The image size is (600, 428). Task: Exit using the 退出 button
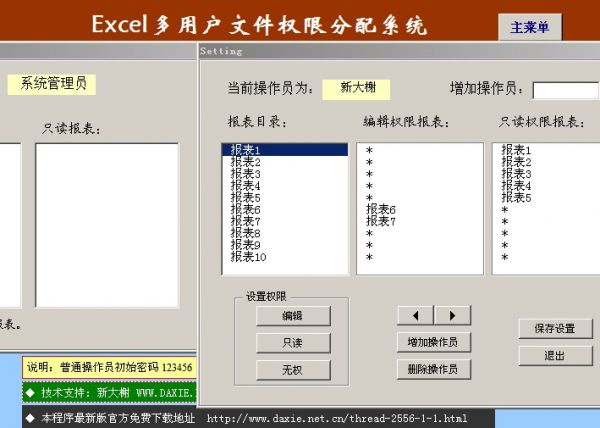555,356
